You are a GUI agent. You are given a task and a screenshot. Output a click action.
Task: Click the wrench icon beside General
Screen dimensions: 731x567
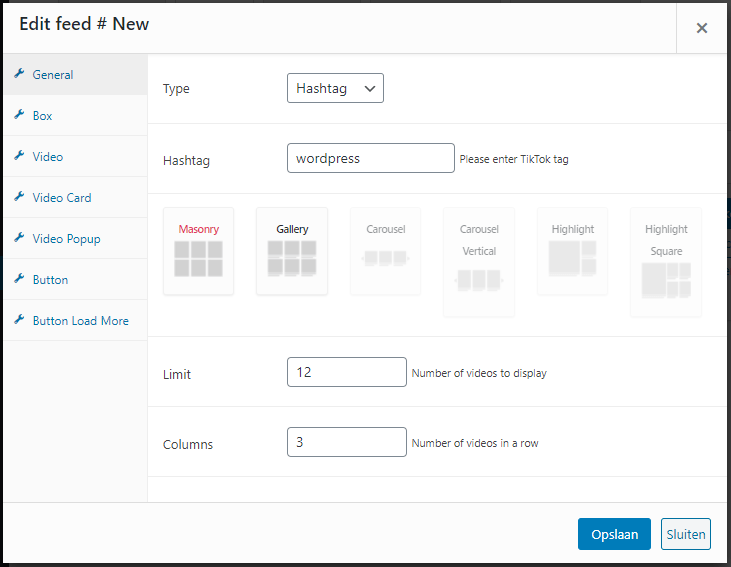click(x=19, y=74)
